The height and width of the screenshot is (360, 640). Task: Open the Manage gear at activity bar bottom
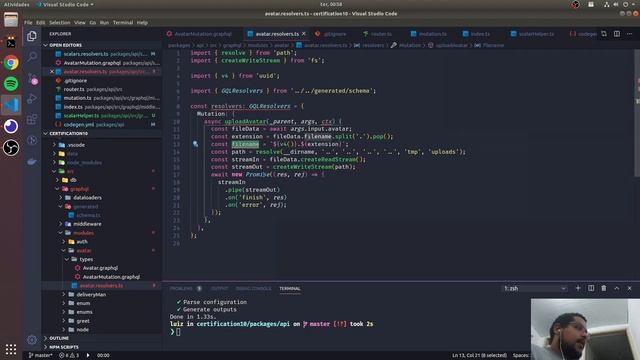click(x=32, y=339)
